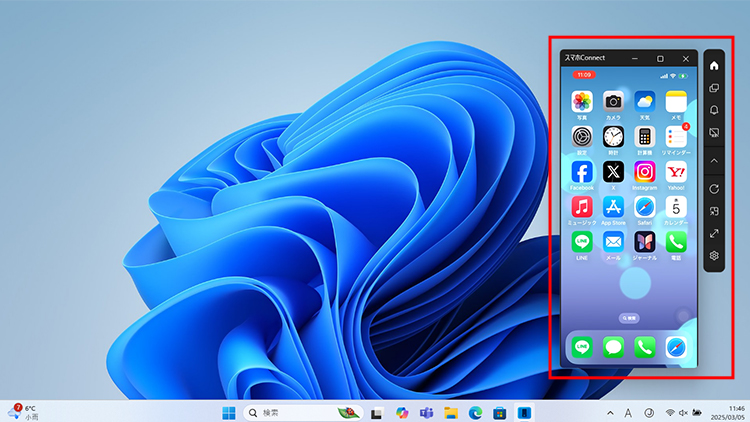Viewport: 750px width, 422px height.
Task: Open LINE from the phone dock
Action: pyautogui.click(x=582, y=346)
